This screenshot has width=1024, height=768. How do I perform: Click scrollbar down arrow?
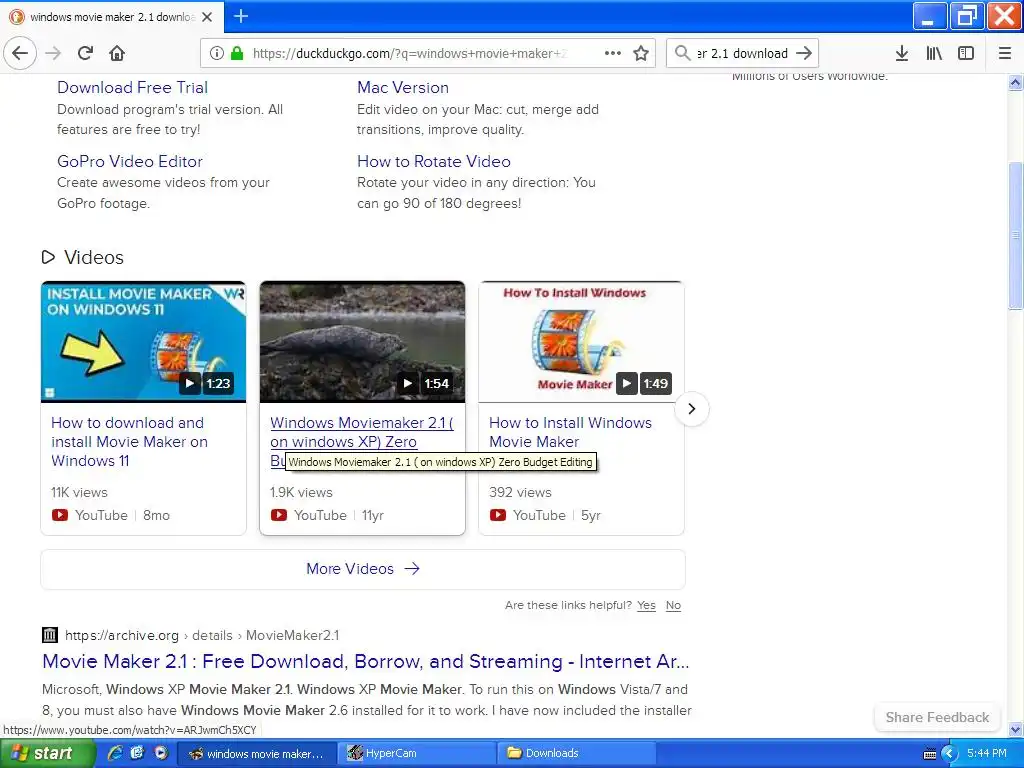click(1015, 729)
